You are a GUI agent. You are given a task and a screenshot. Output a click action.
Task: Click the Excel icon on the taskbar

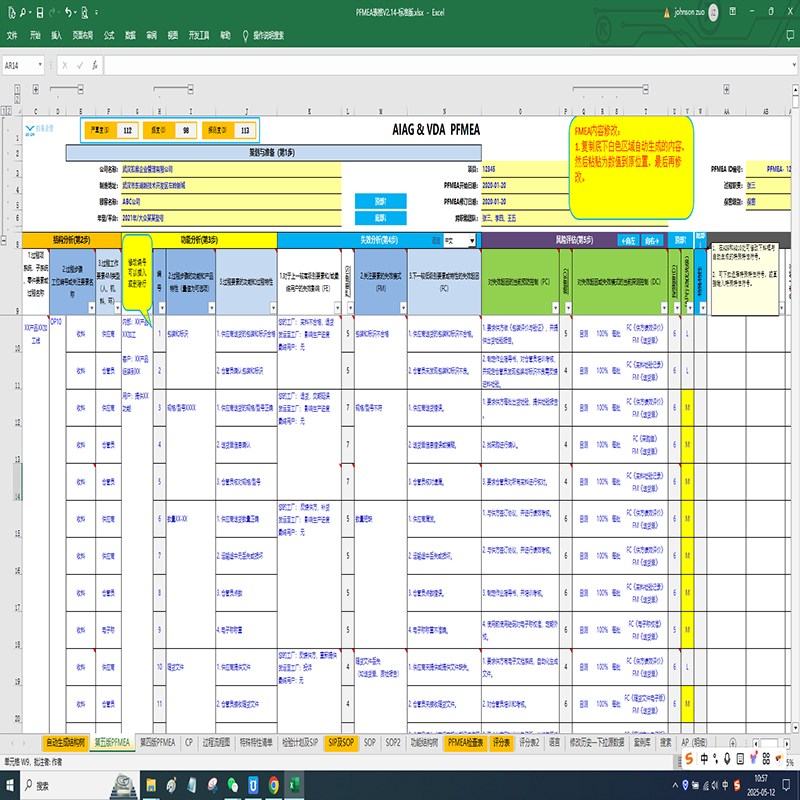coord(294,785)
